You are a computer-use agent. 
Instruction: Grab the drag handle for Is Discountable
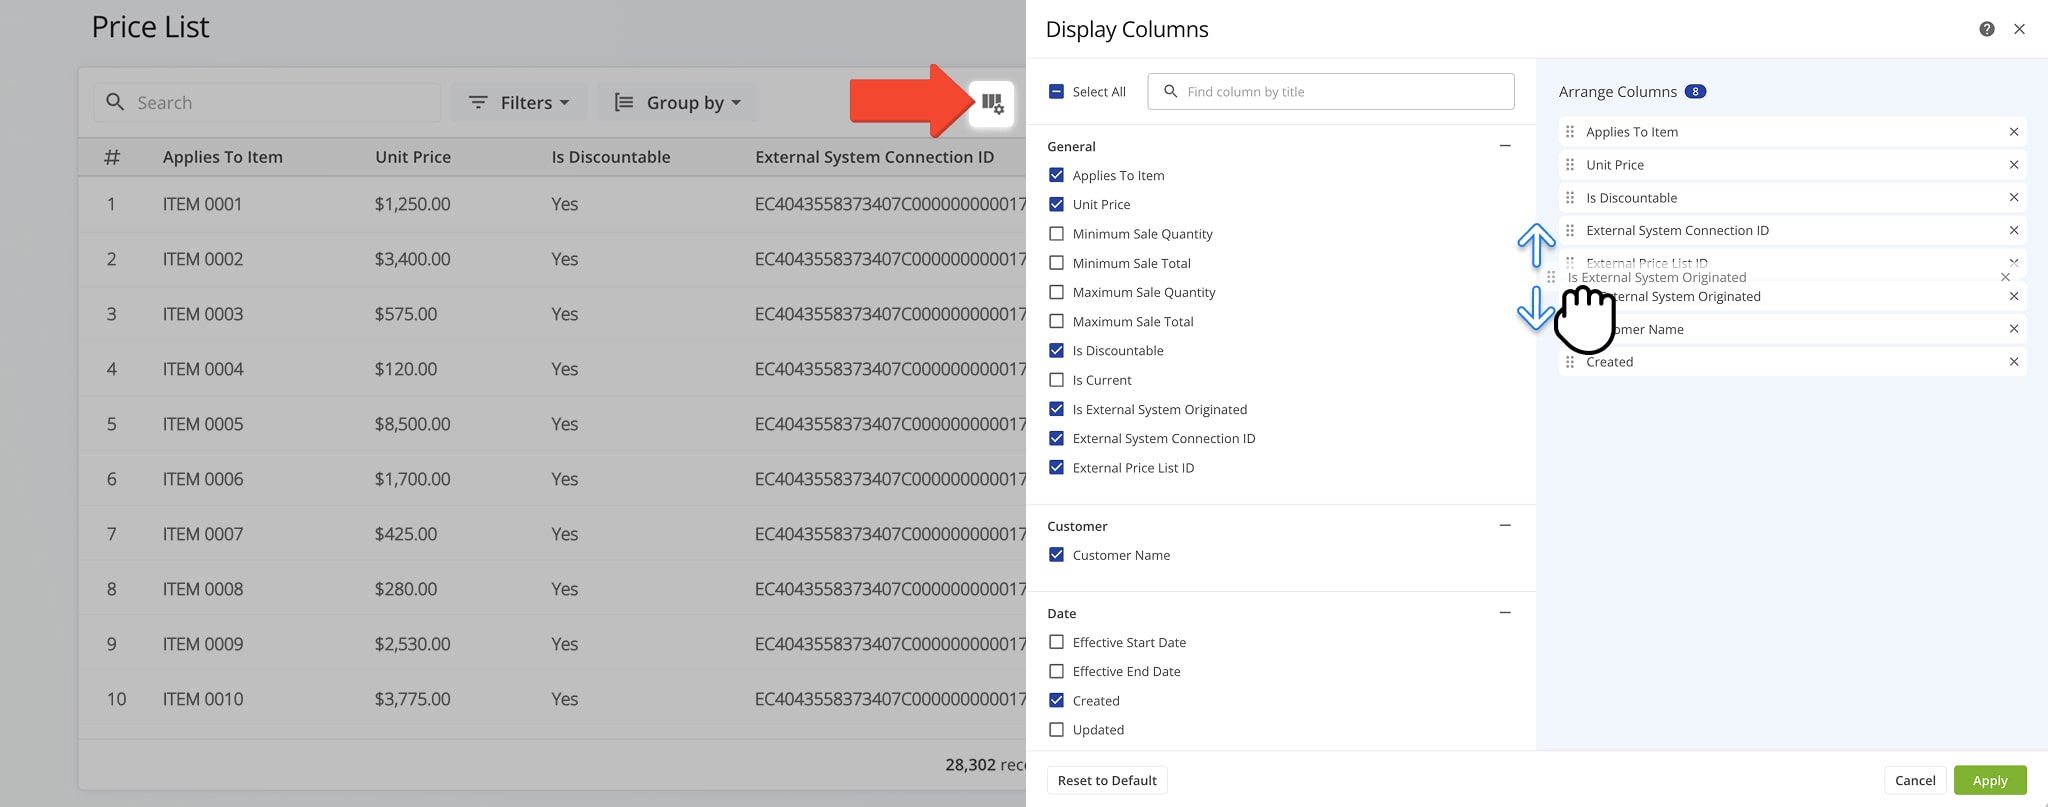[x=1570, y=198]
